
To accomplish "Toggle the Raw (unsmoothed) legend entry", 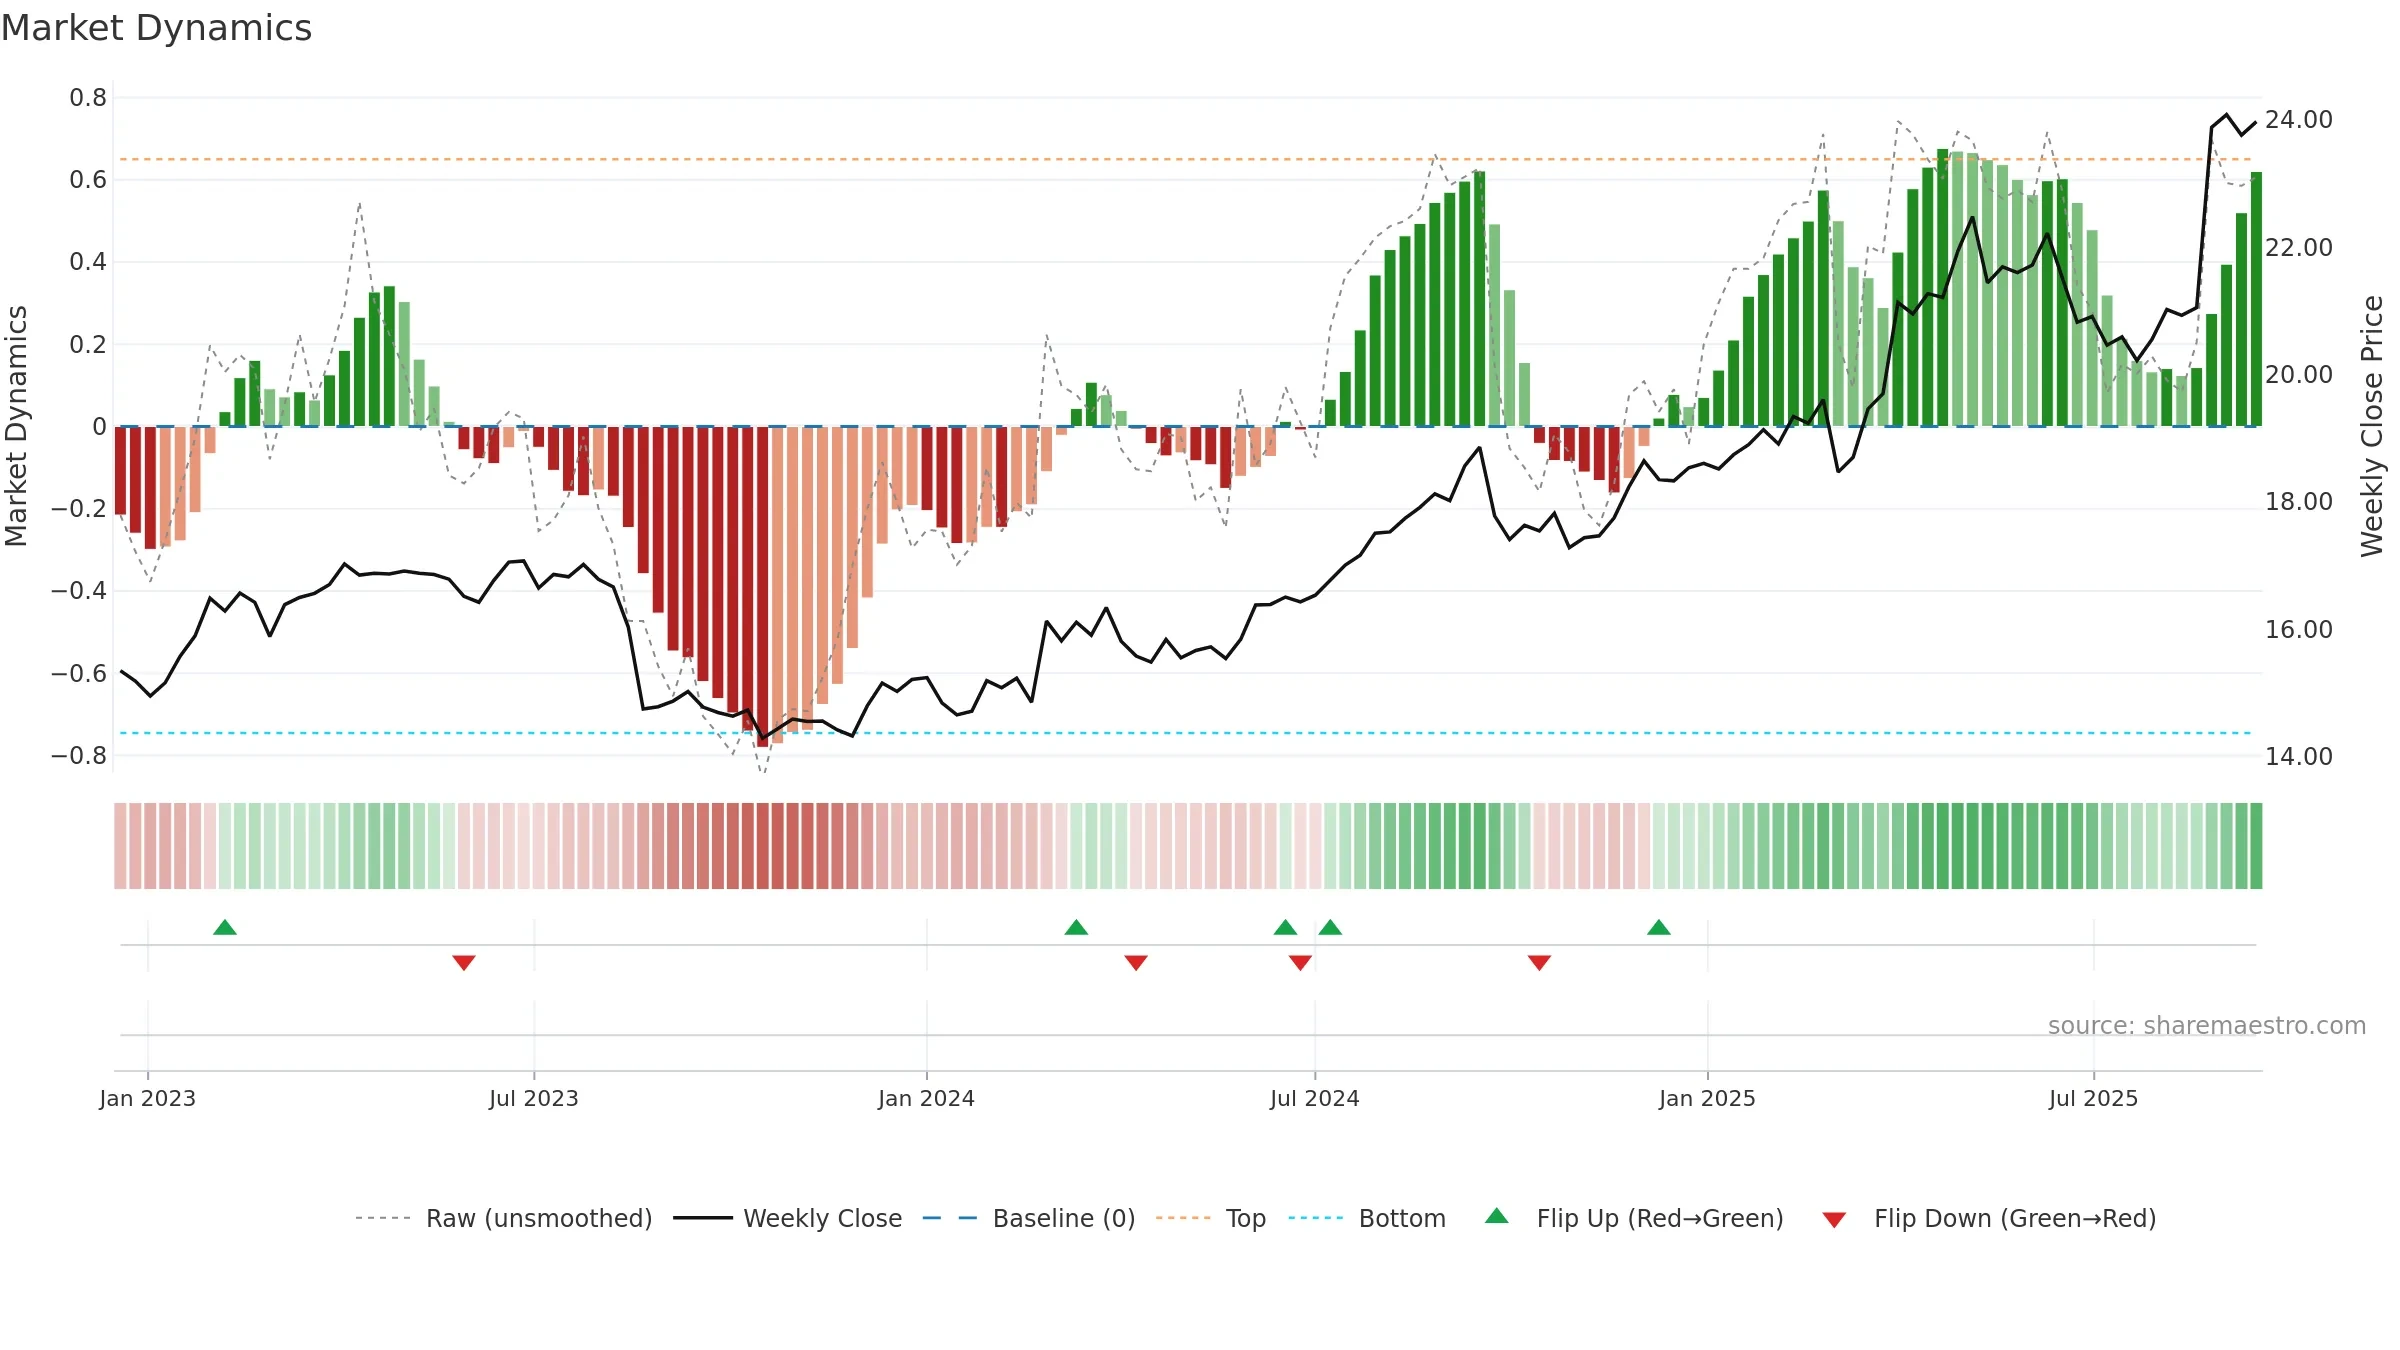I will [x=504, y=1218].
